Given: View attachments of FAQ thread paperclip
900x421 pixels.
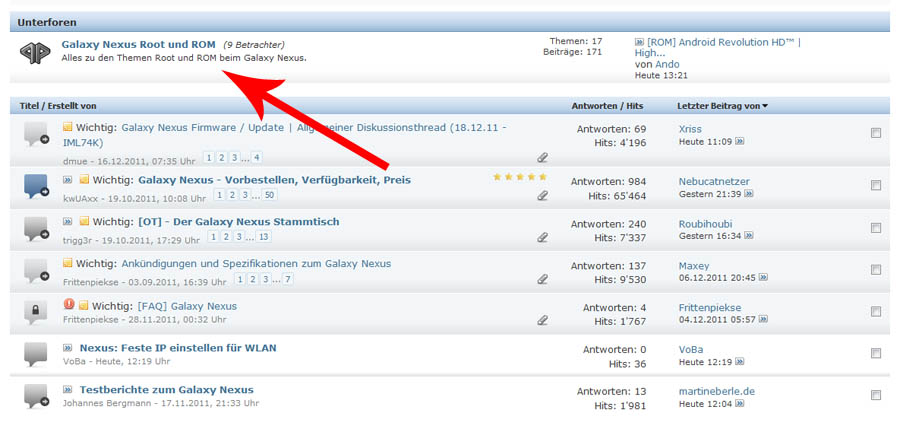Looking at the screenshot, I should [x=542, y=320].
